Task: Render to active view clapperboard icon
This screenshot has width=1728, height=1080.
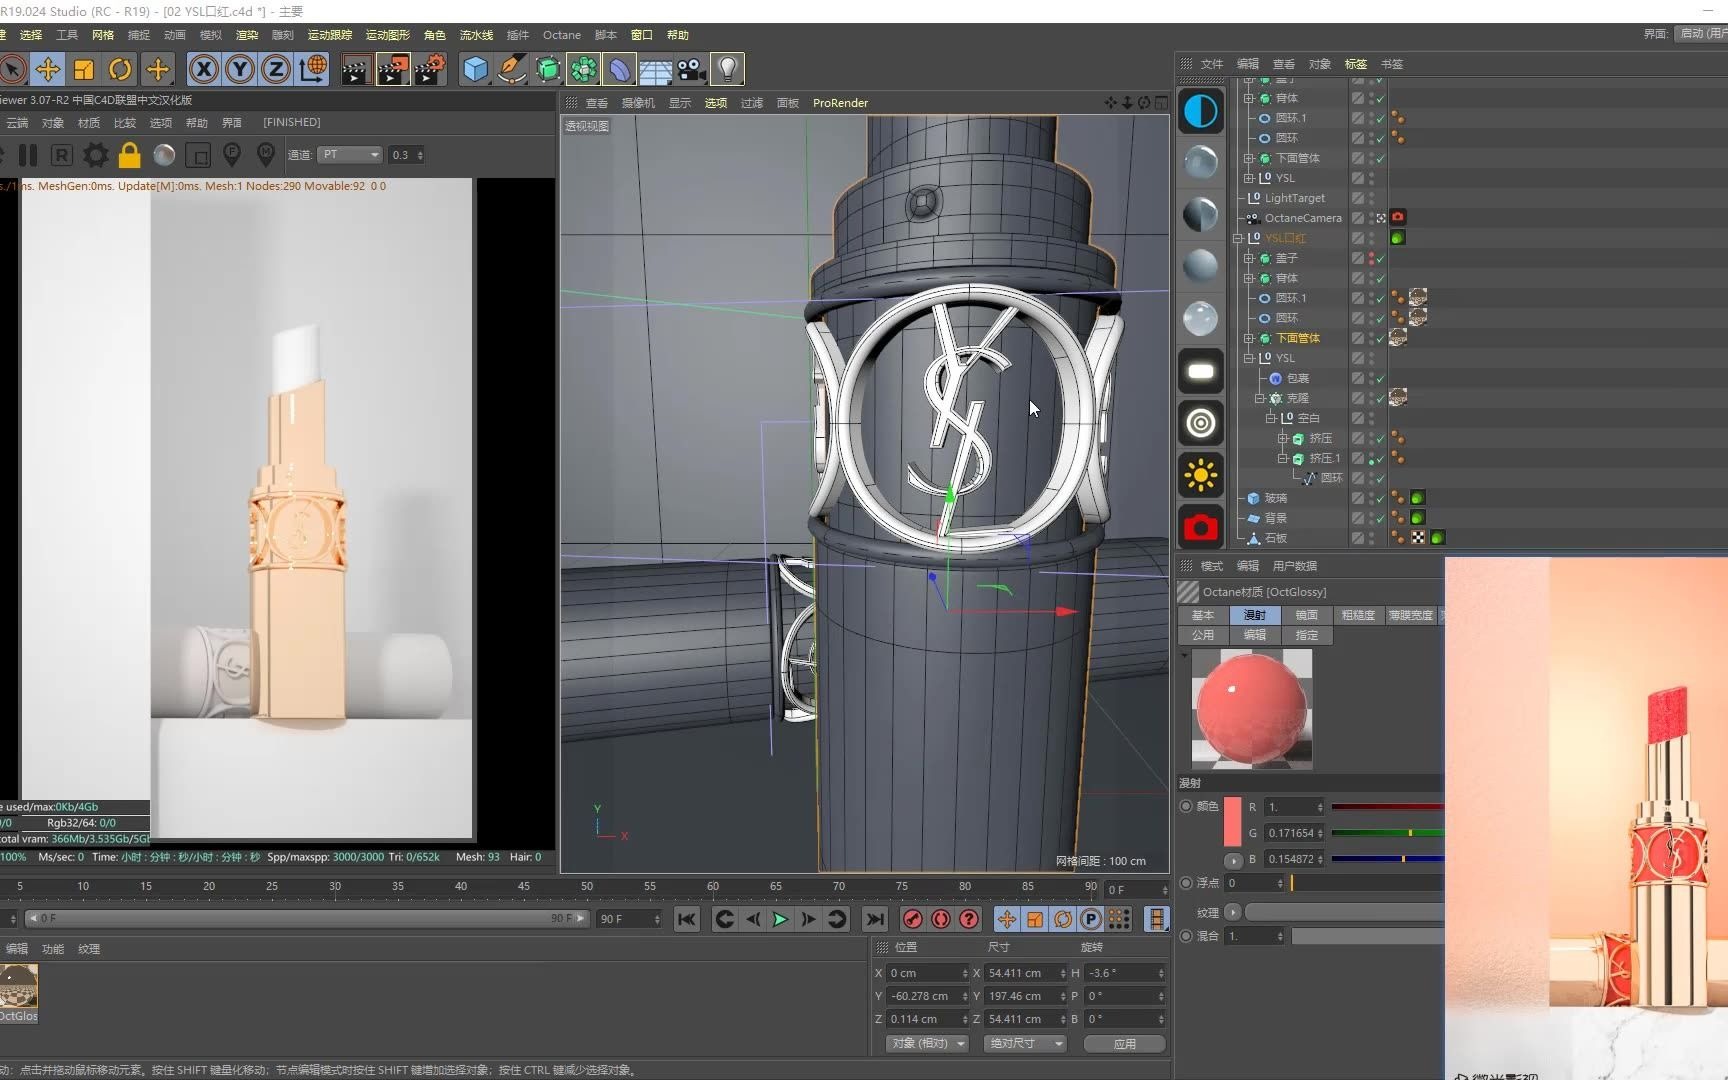Action: click(356, 69)
